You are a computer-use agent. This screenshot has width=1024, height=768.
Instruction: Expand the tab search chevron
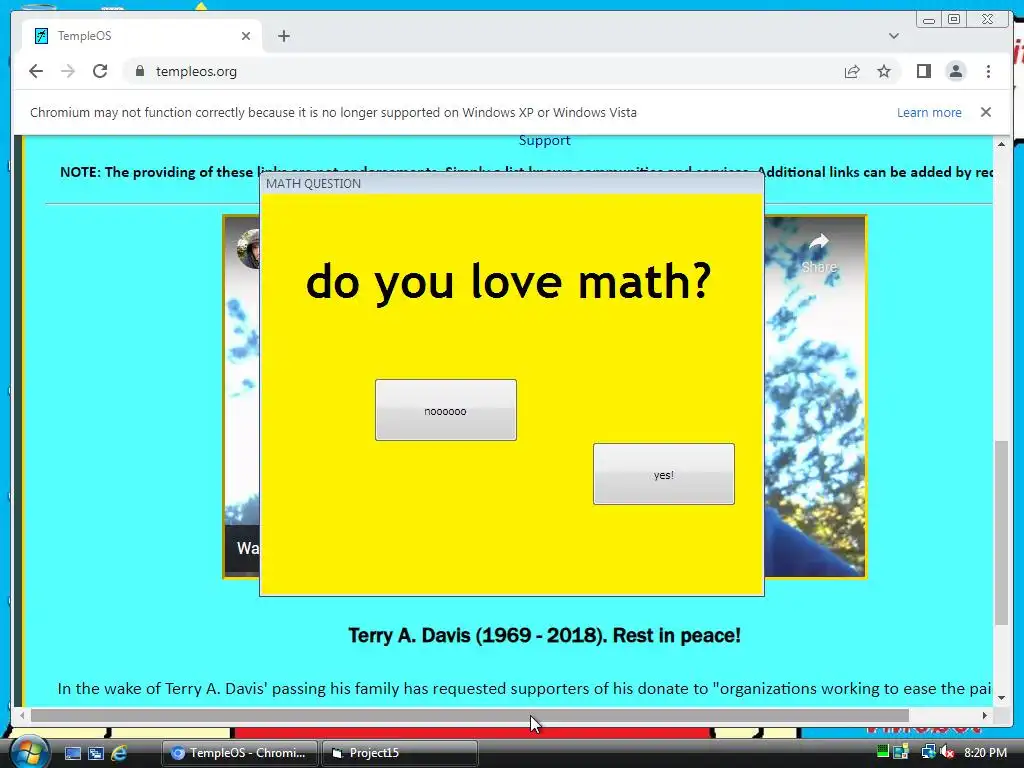point(893,36)
